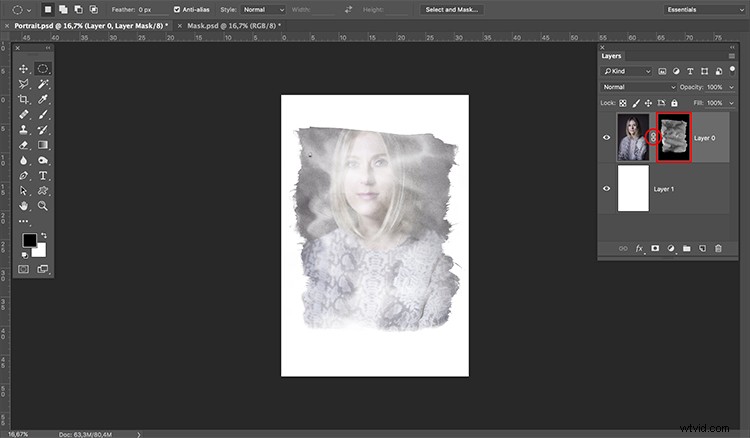Select the Eraser tool
The image size is (750, 438).
click(23, 145)
